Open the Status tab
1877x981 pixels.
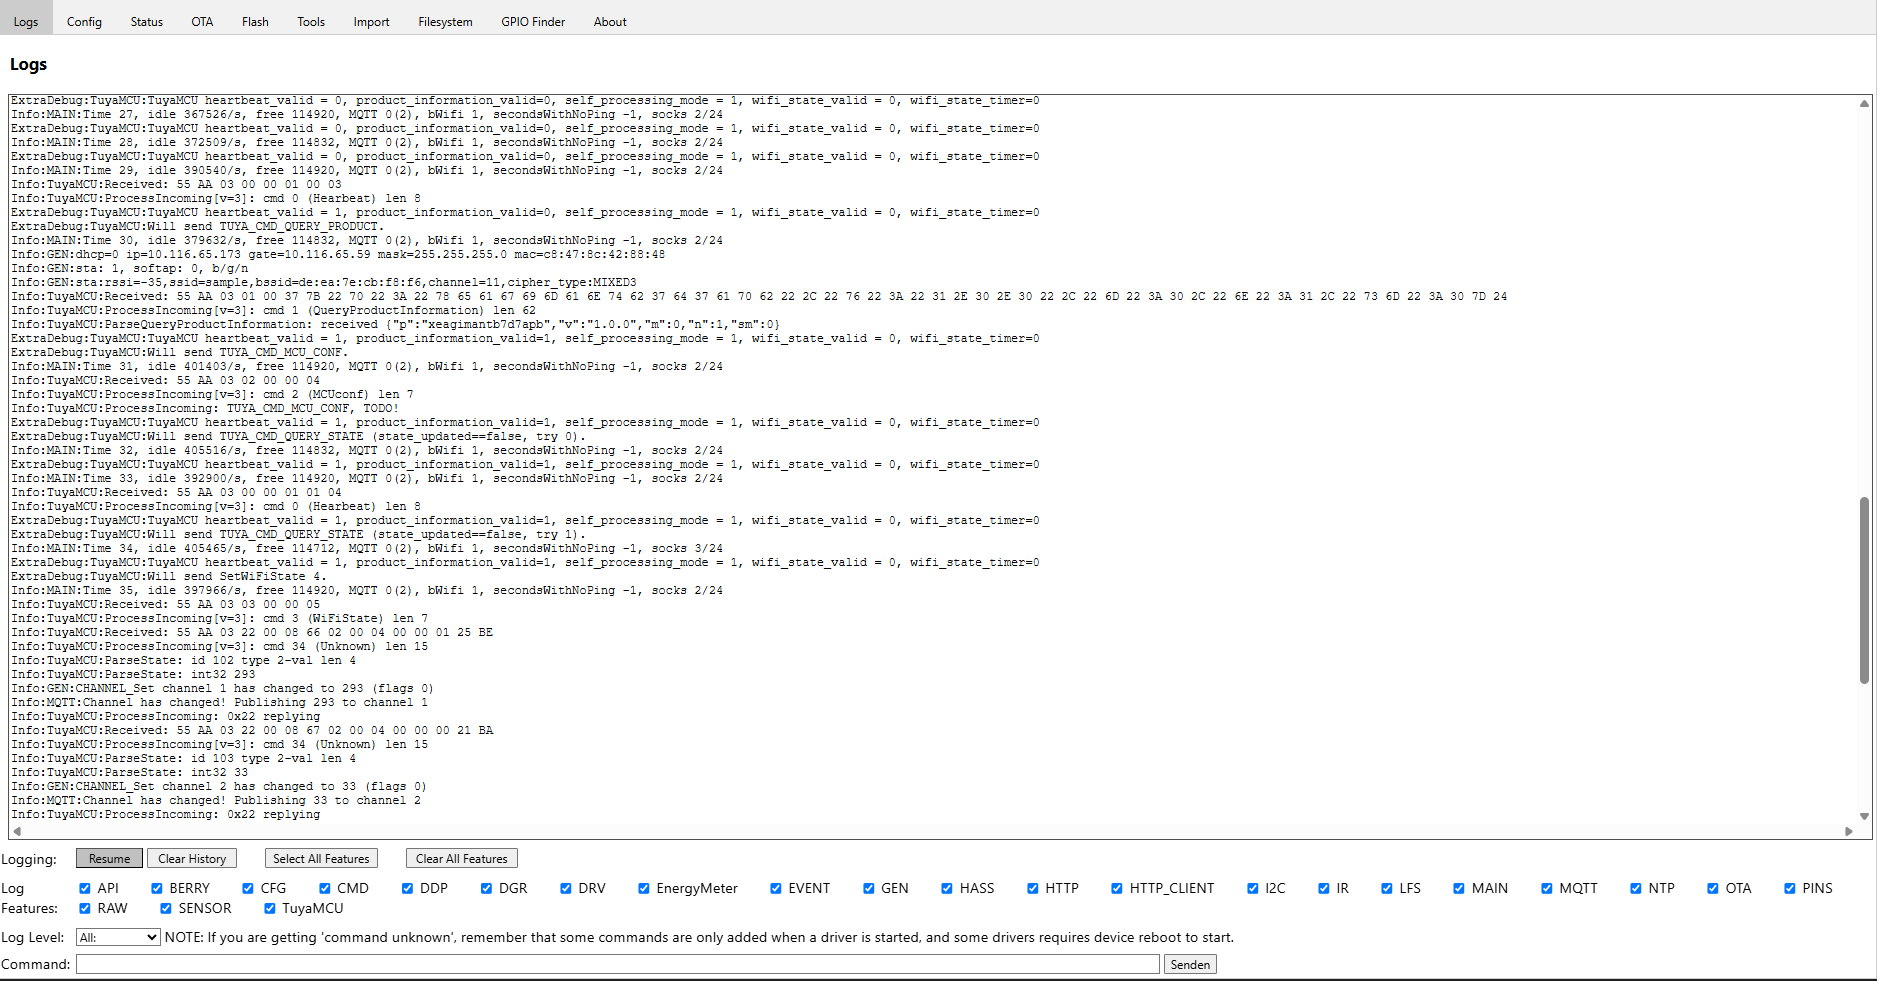click(x=146, y=21)
